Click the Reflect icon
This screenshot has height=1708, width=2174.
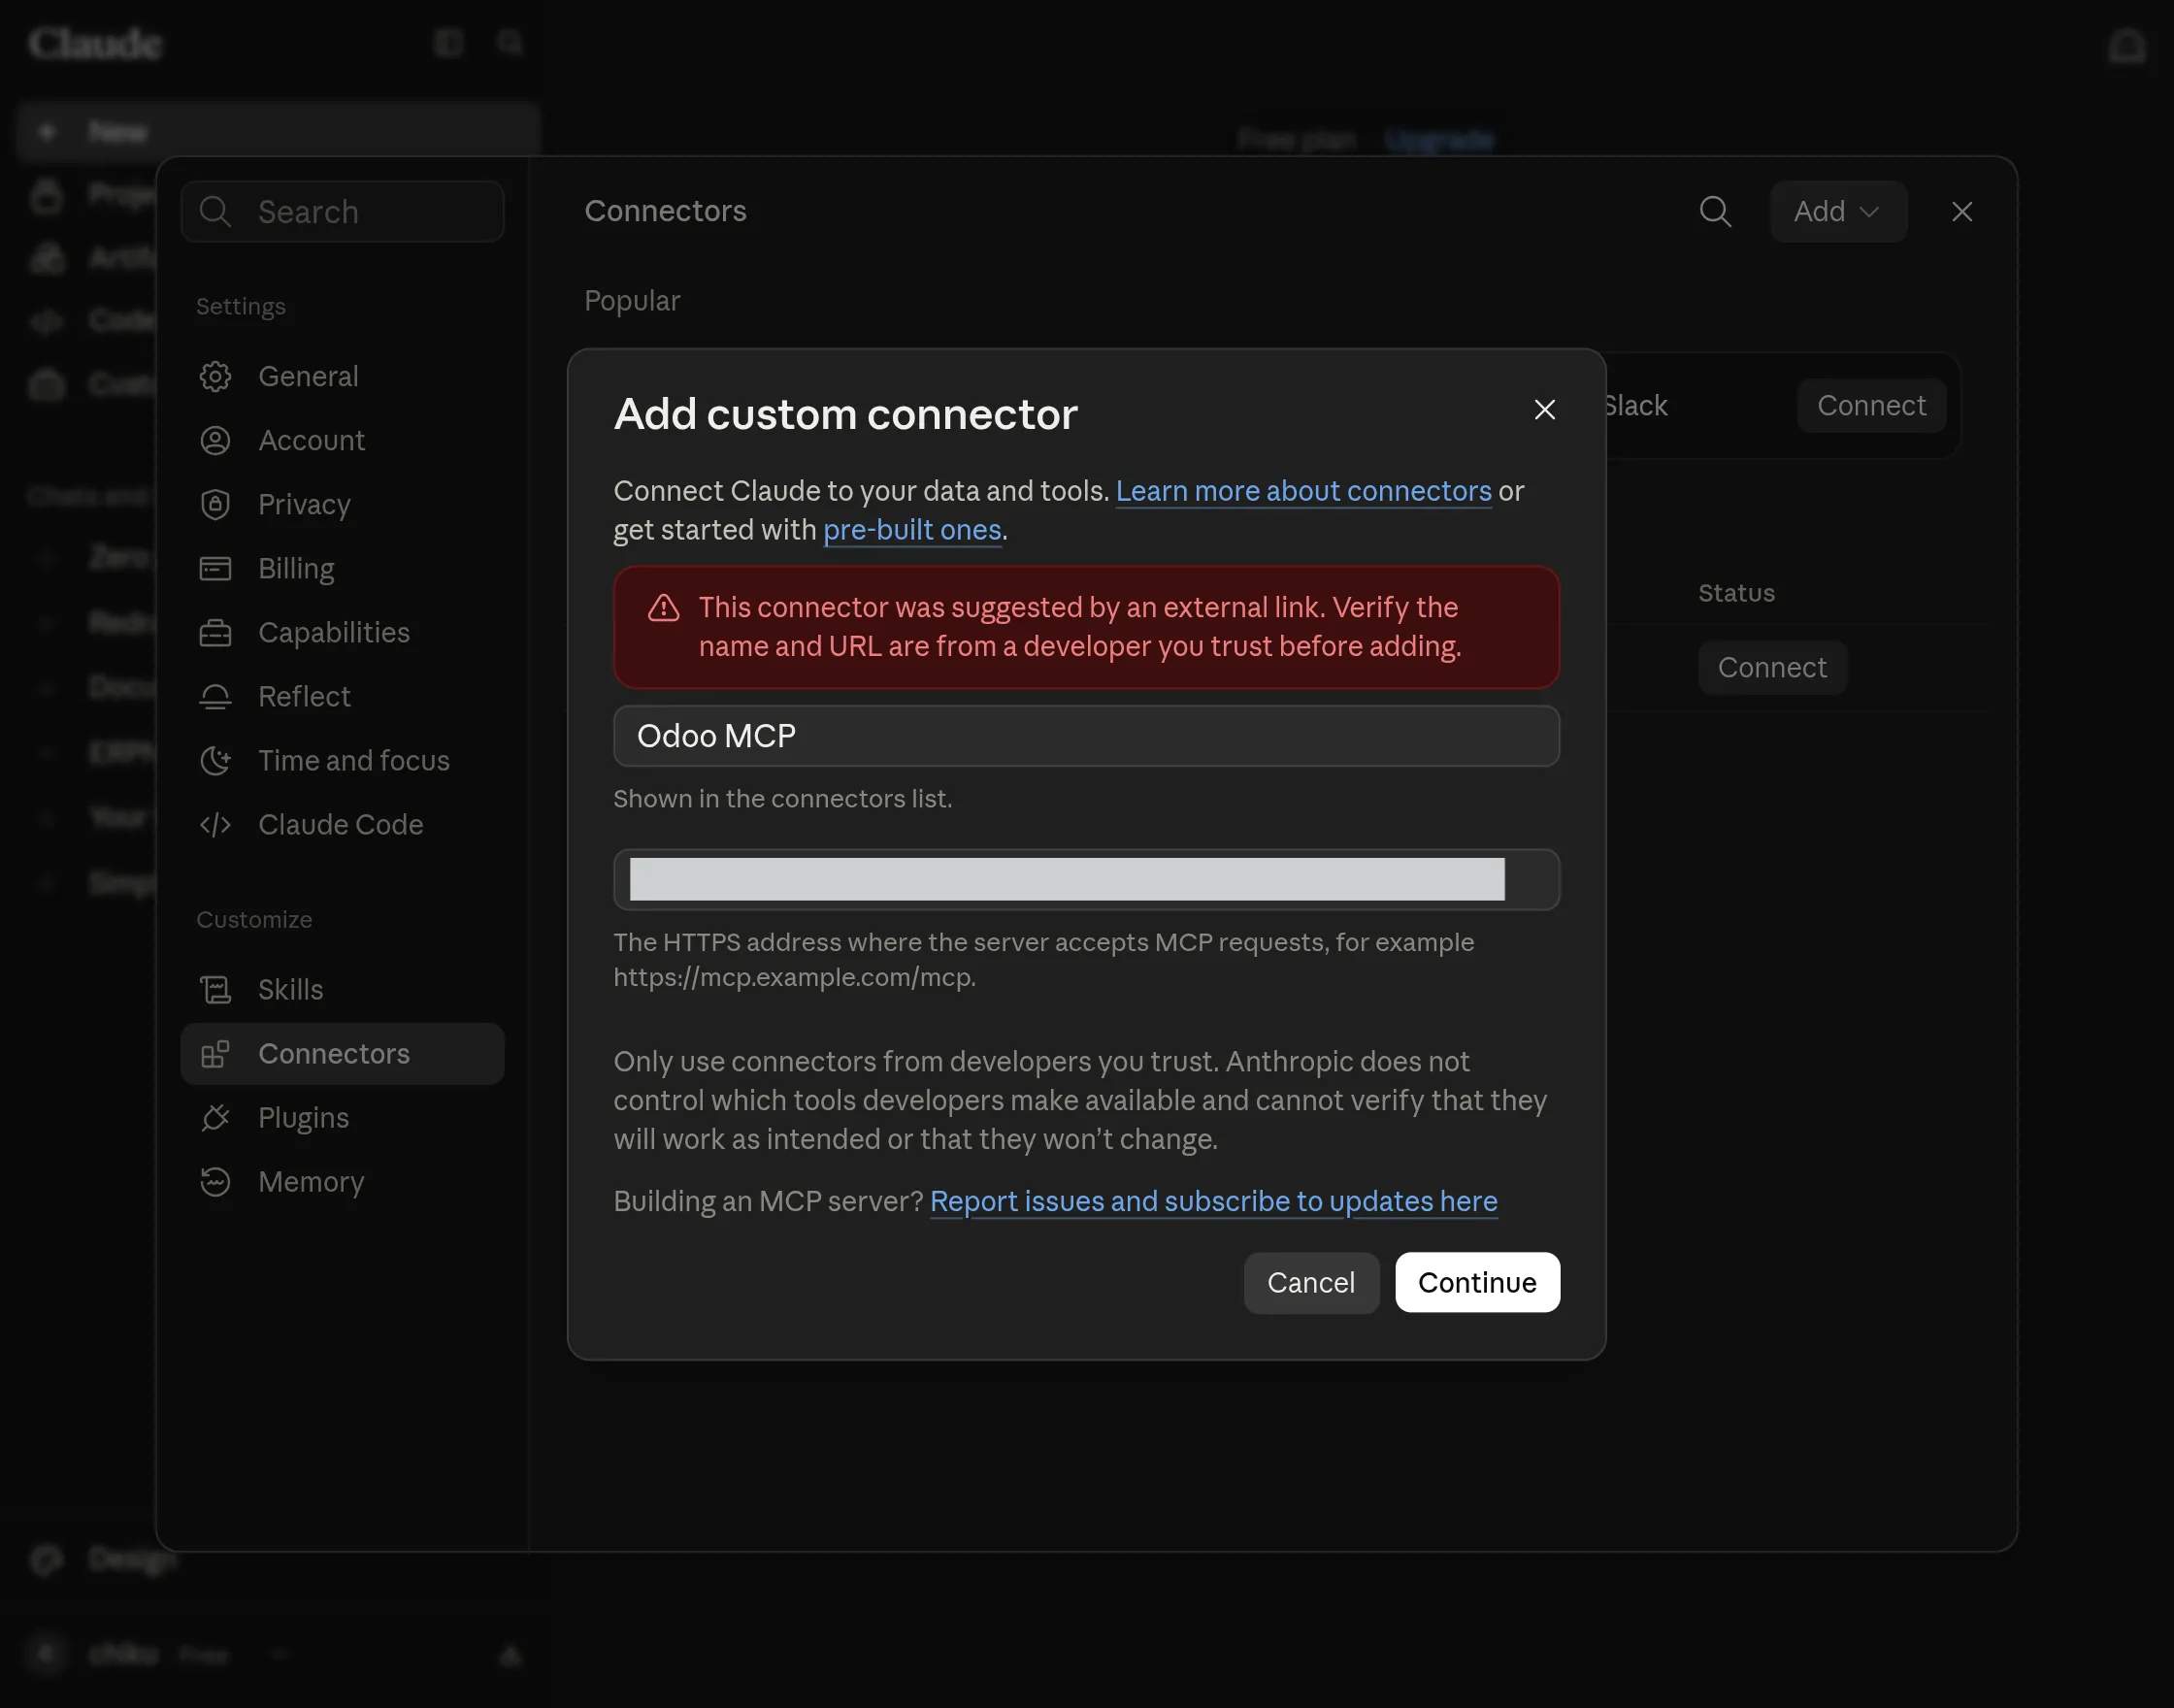coord(215,696)
